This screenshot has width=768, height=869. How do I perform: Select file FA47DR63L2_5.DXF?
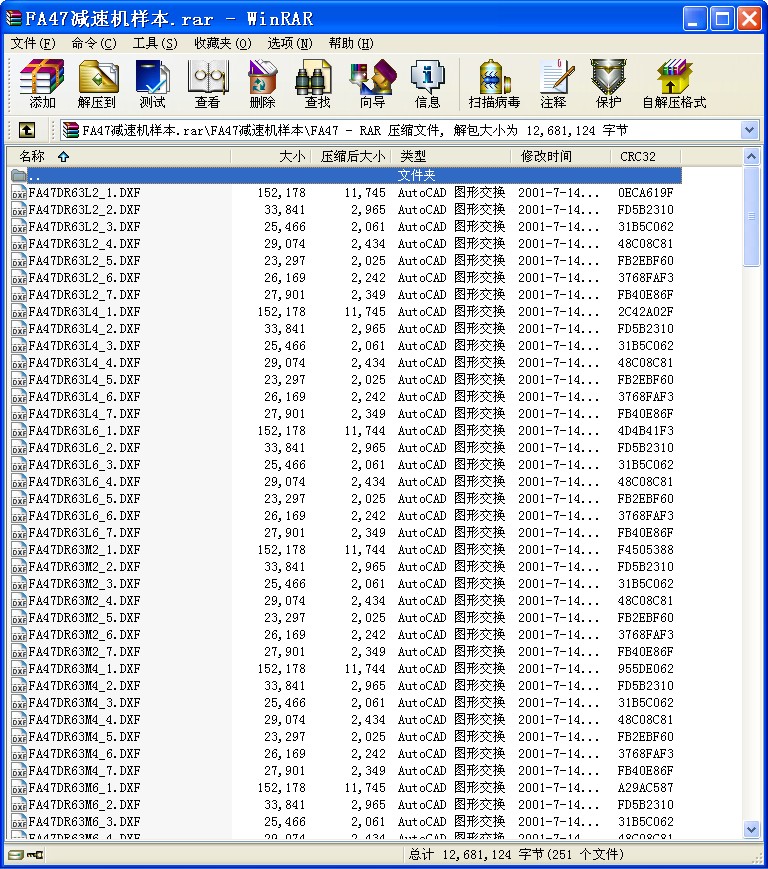[x=84, y=261]
